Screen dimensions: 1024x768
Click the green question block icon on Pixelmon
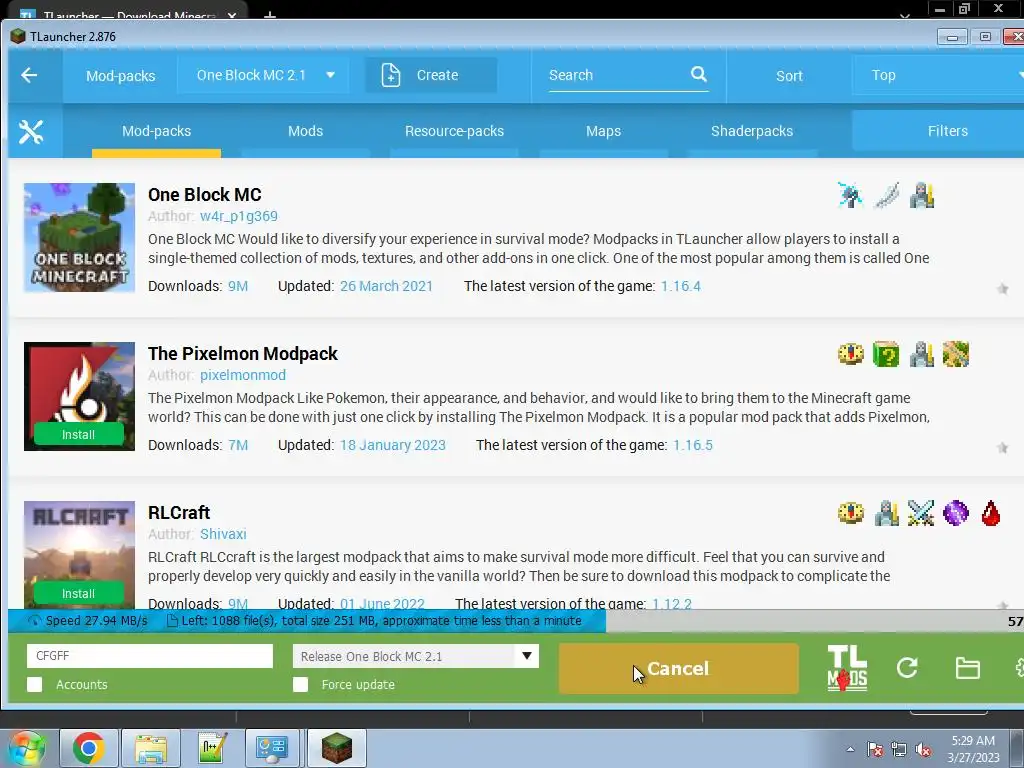(x=886, y=355)
